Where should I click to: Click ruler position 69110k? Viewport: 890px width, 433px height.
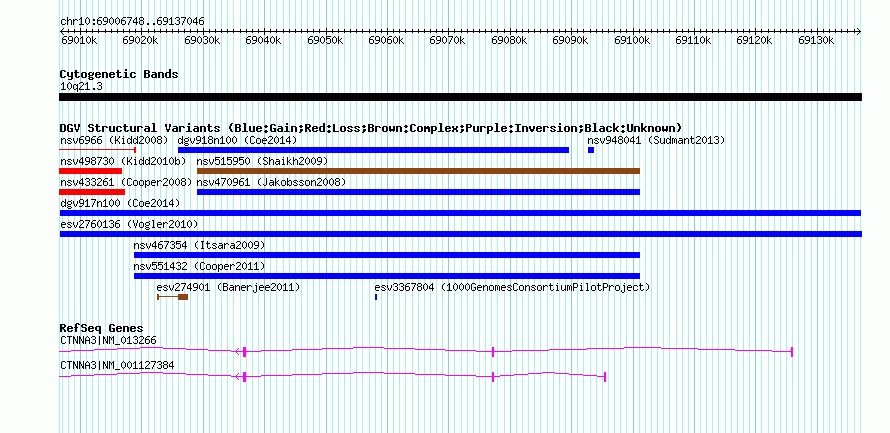pyautogui.click(x=693, y=40)
